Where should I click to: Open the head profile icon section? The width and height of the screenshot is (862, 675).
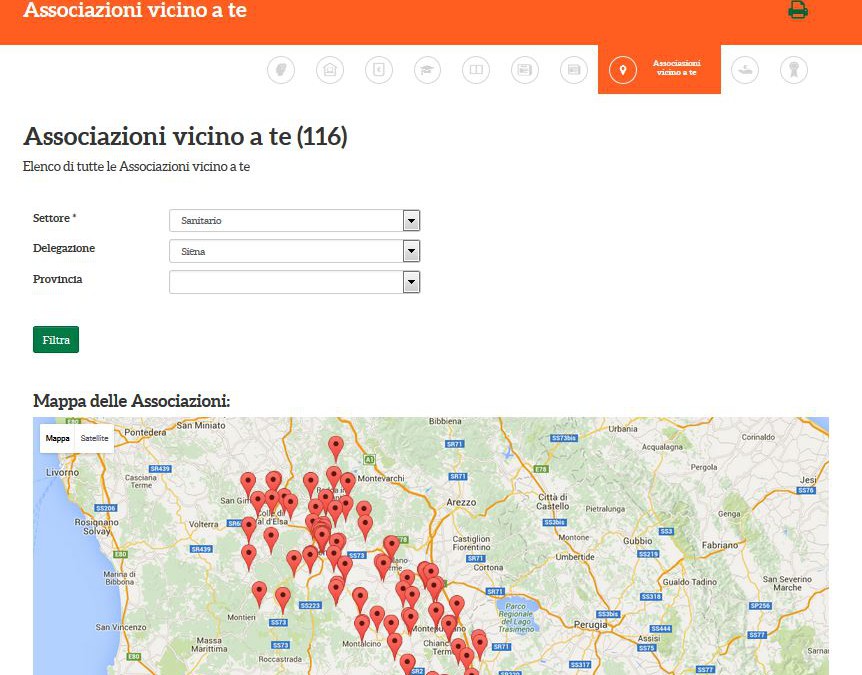pos(281,70)
